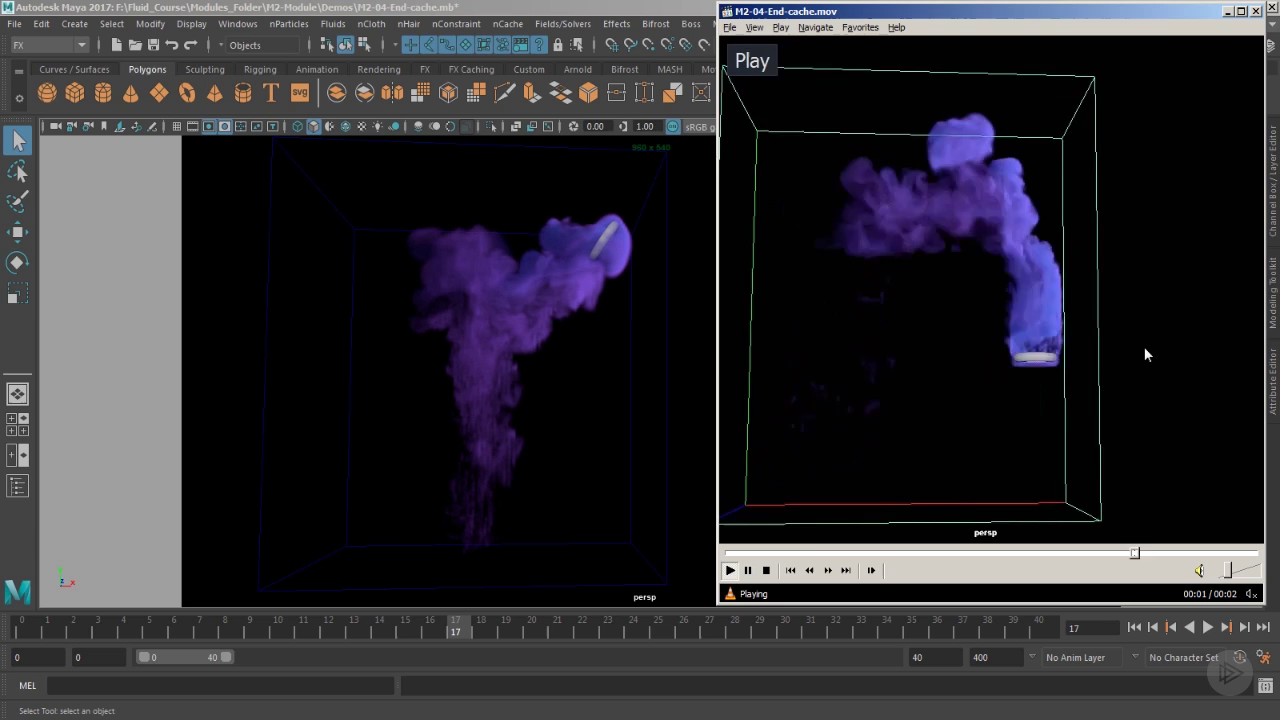Click the Open scene folder icon
The width and height of the screenshot is (1280, 720).
click(135, 45)
